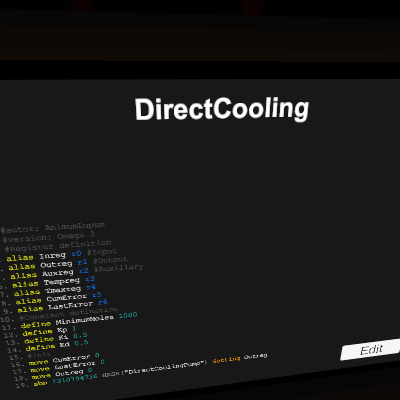Viewport: 400px width, 400px height.
Task: Select the "move CumError 0" code line
Action: click(64, 359)
